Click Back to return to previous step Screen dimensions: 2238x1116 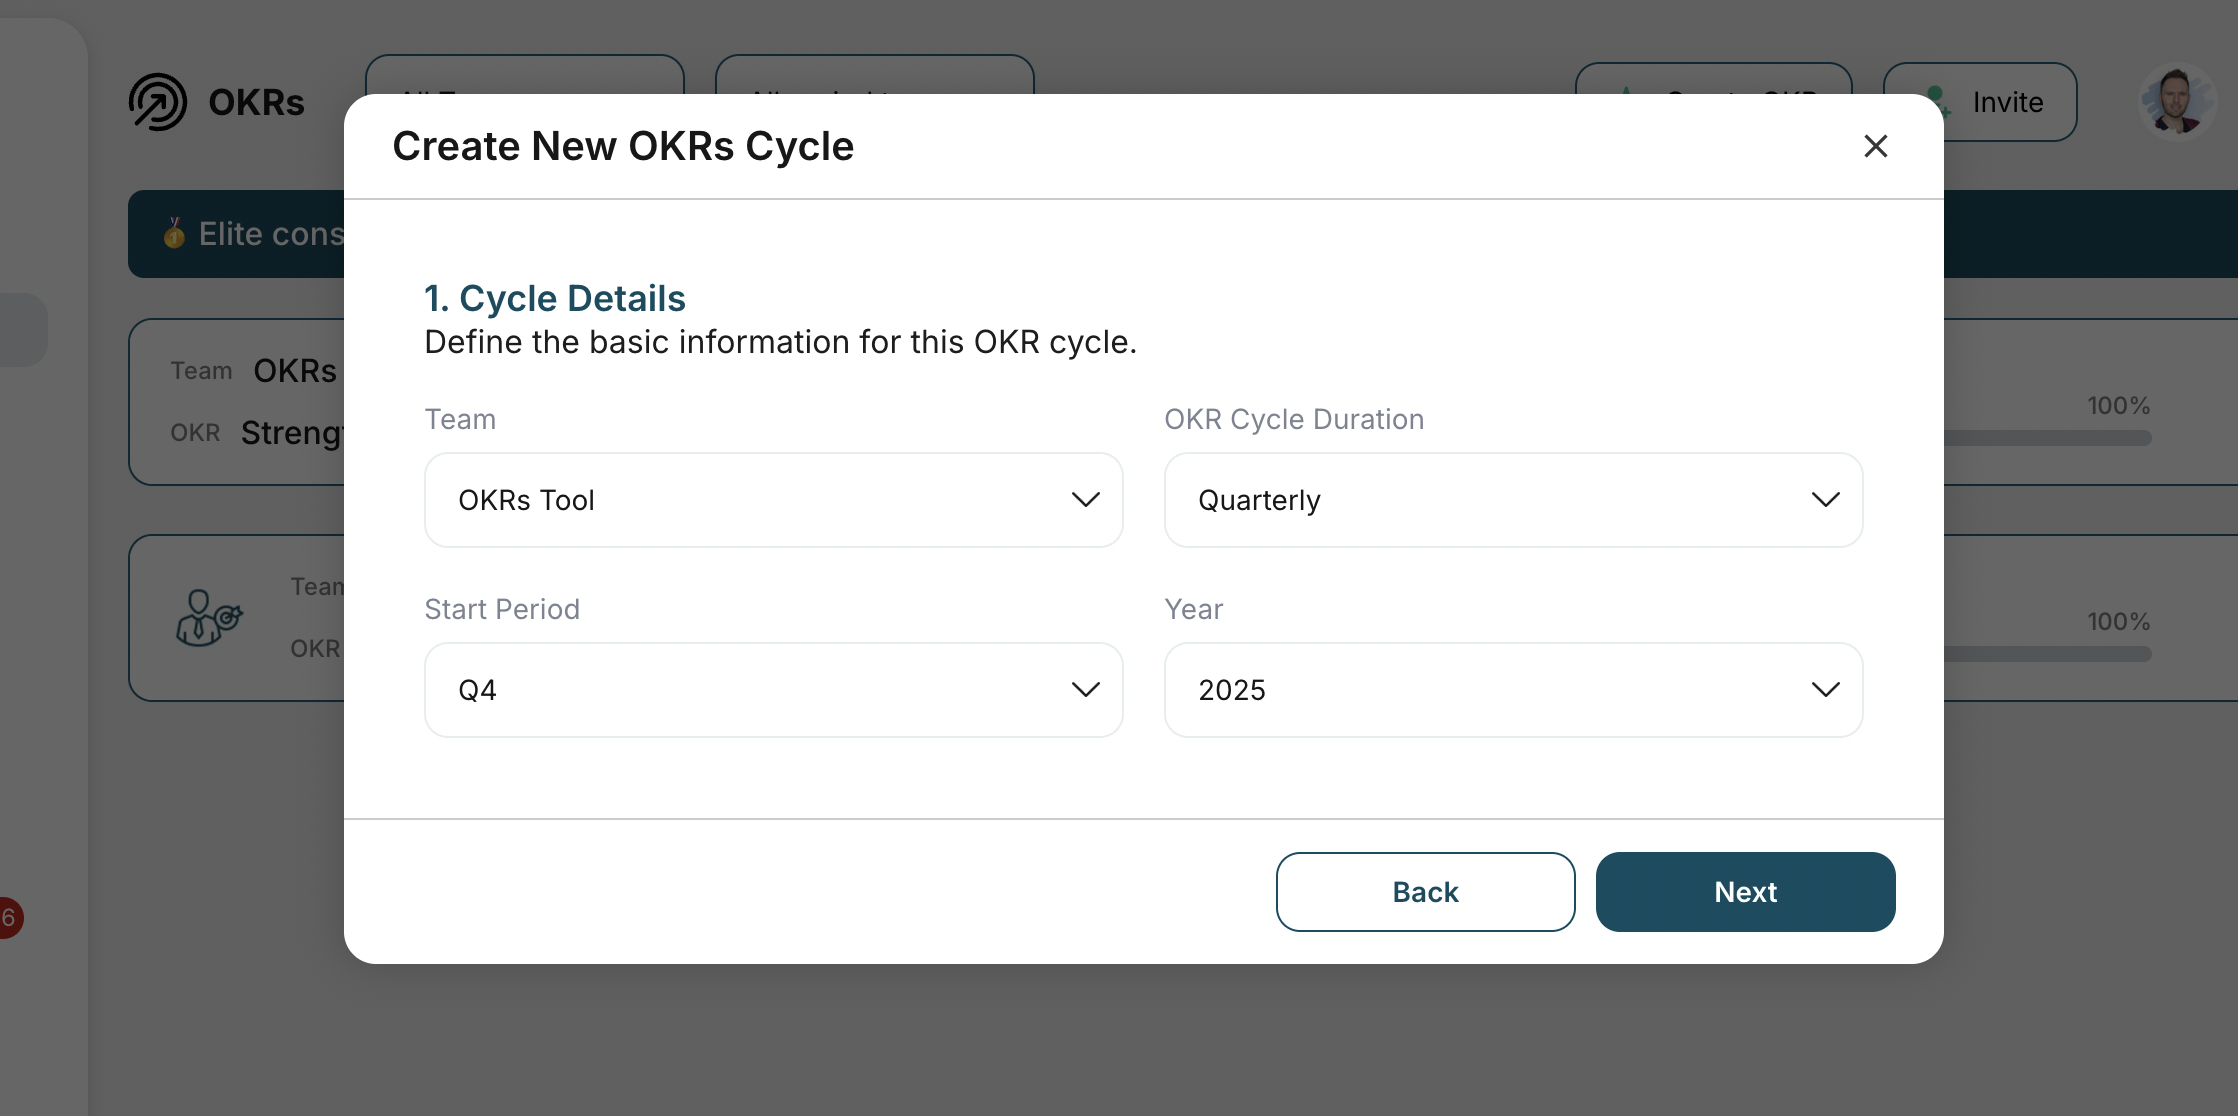pyautogui.click(x=1425, y=891)
